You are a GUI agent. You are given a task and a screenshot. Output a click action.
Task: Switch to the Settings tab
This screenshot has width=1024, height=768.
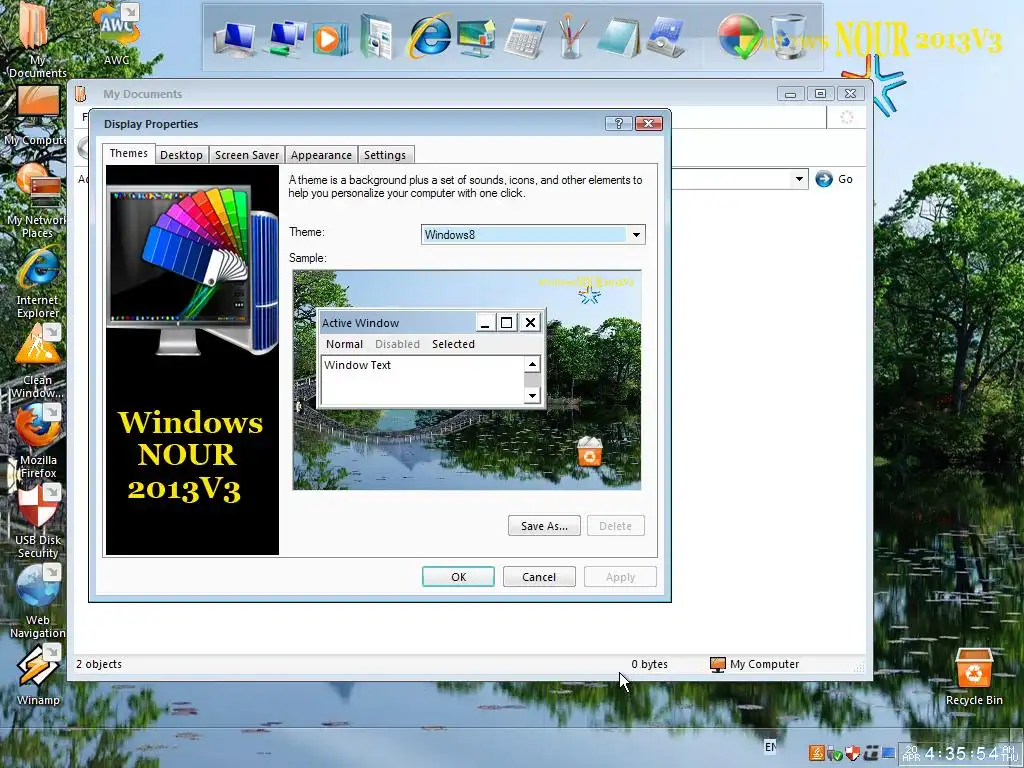(385, 155)
